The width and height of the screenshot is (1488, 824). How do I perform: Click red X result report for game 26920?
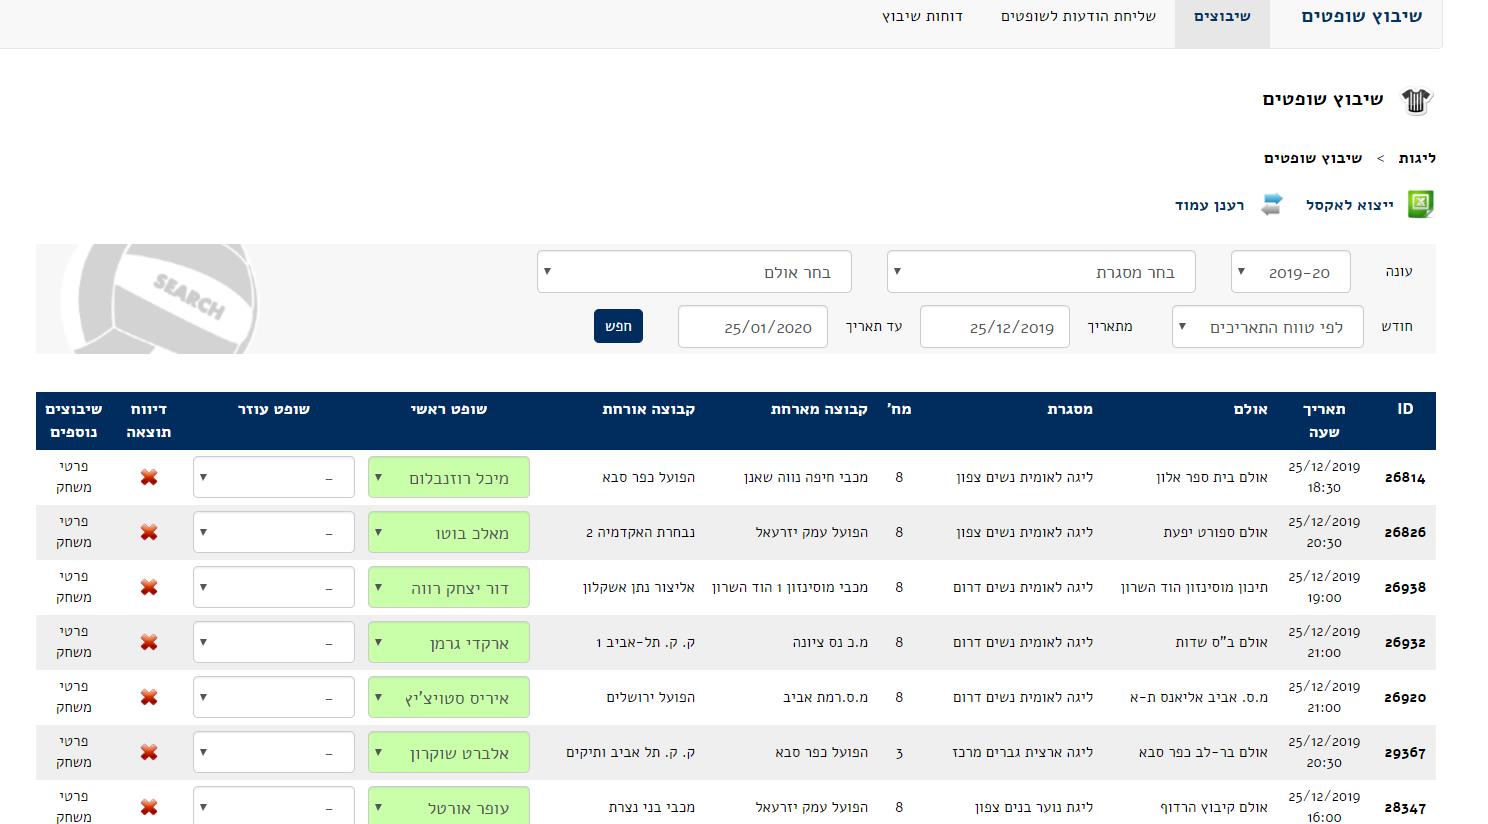tap(149, 697)
